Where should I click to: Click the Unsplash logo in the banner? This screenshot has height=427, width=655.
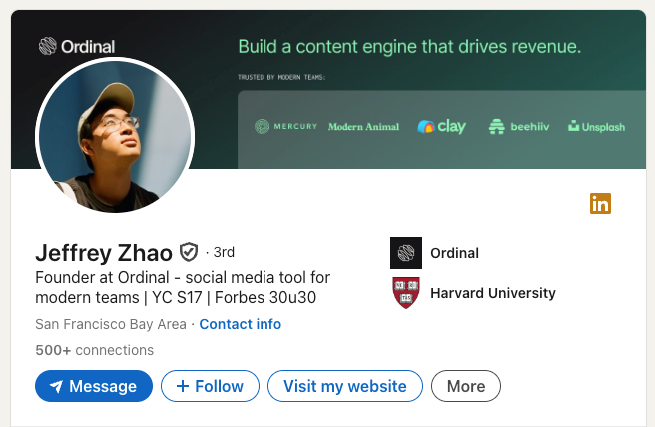pyautogui.click(x=597, y=127)
